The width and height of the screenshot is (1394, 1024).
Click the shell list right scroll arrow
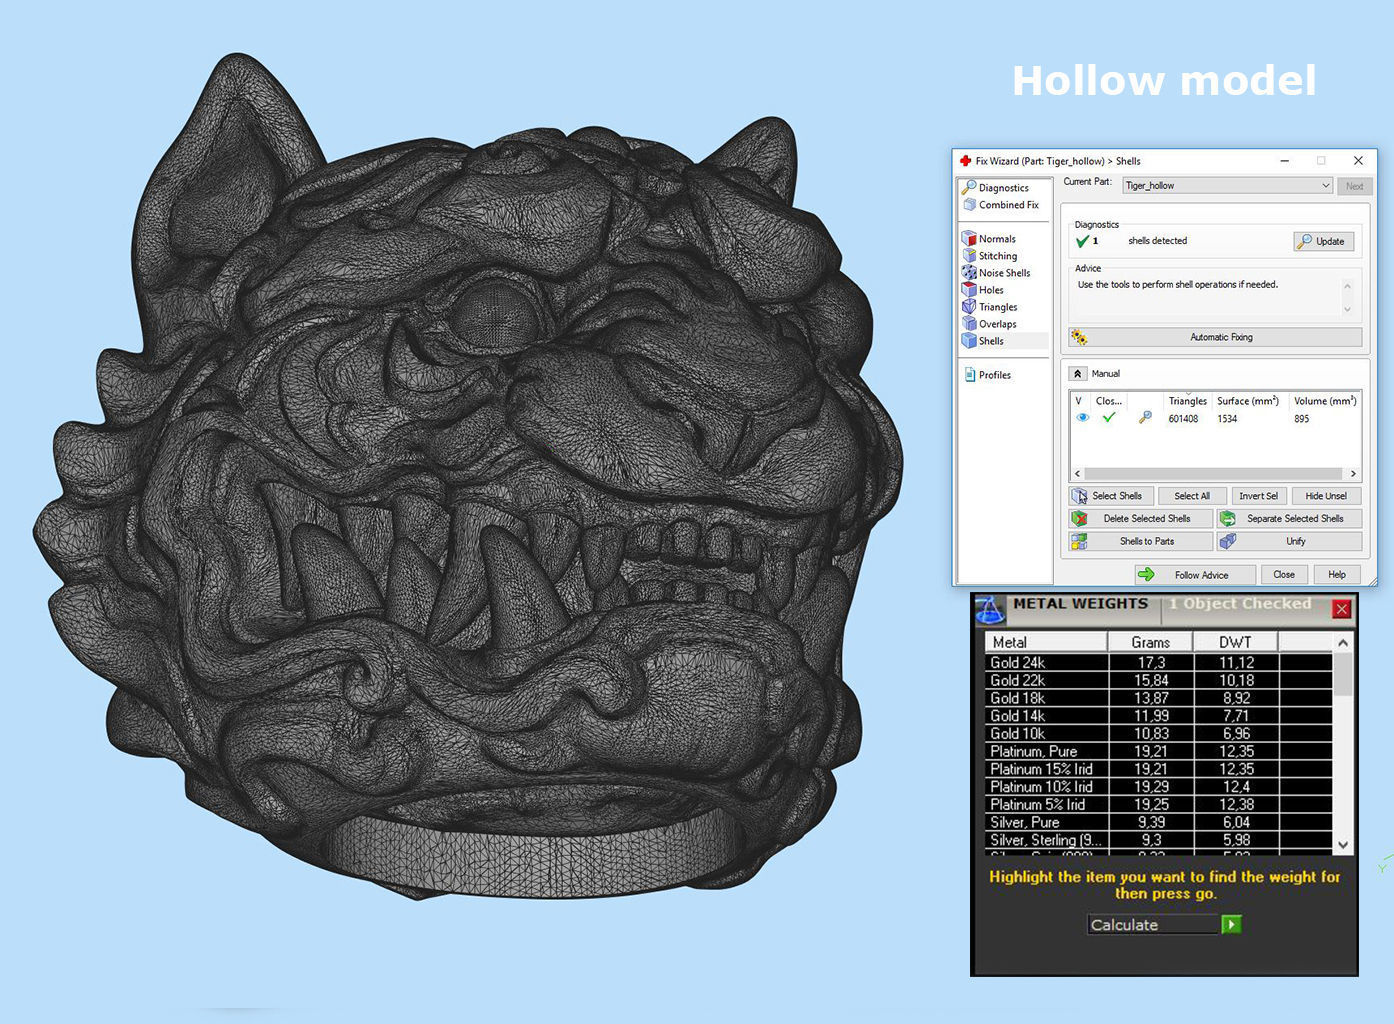(1353, 474)
